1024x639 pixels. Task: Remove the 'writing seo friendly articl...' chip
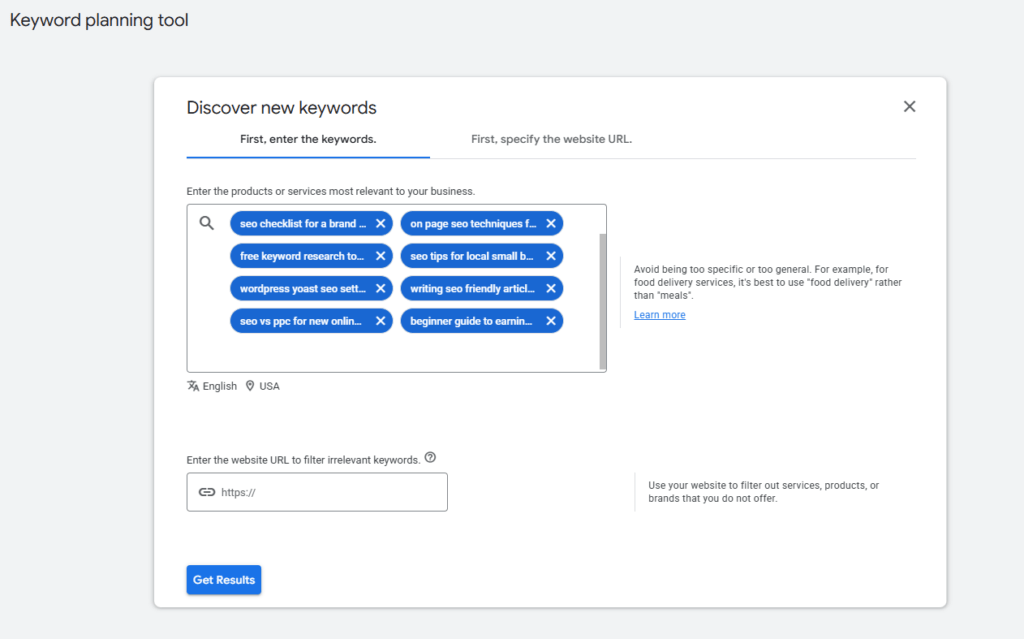pyautogui.click(x=551, y=288)
